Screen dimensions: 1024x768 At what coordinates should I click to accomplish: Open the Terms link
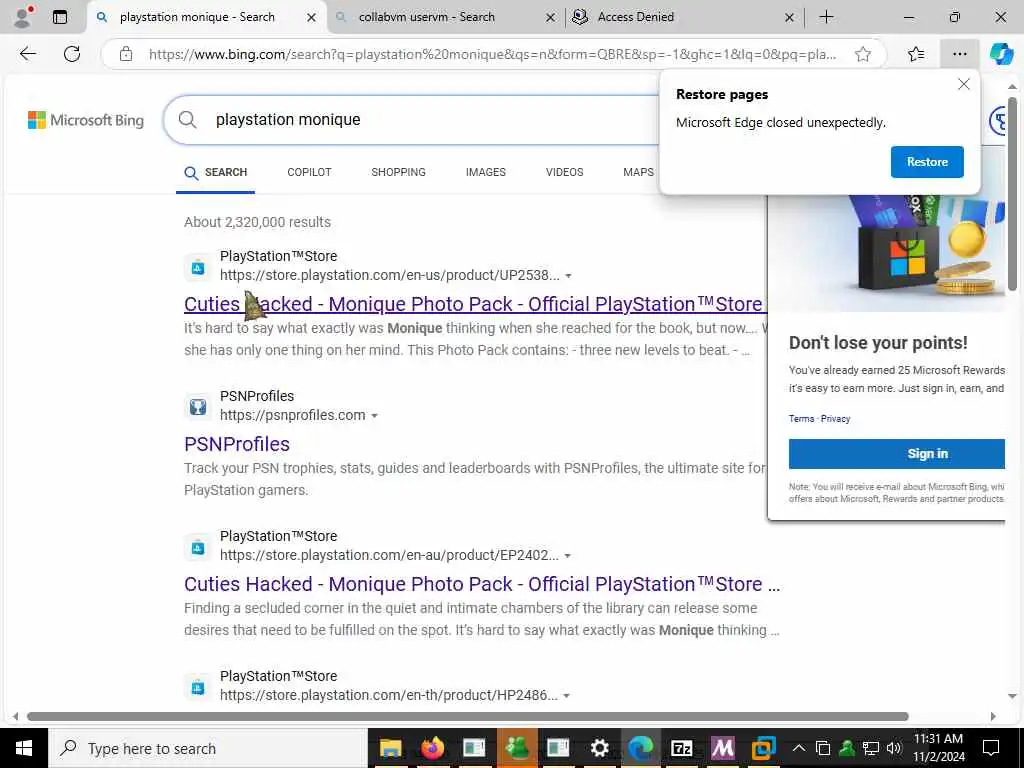(x=801, y=419)
